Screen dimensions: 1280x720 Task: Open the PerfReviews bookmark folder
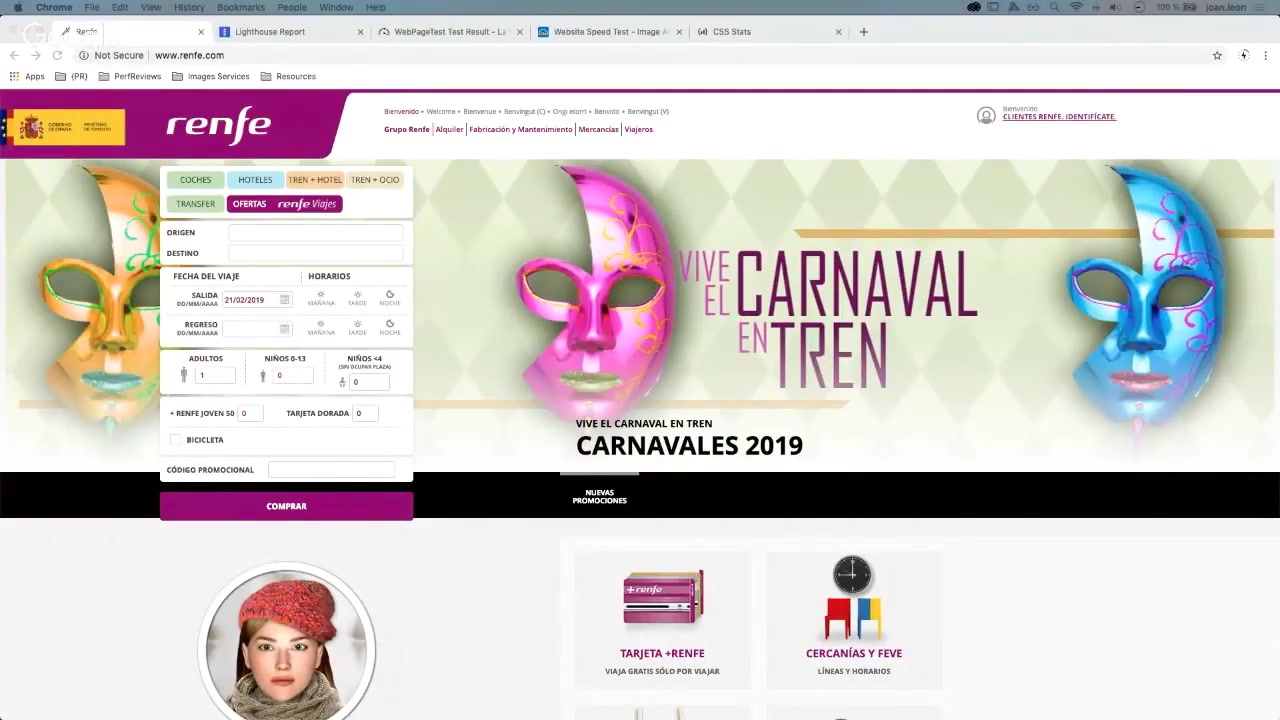129,76
